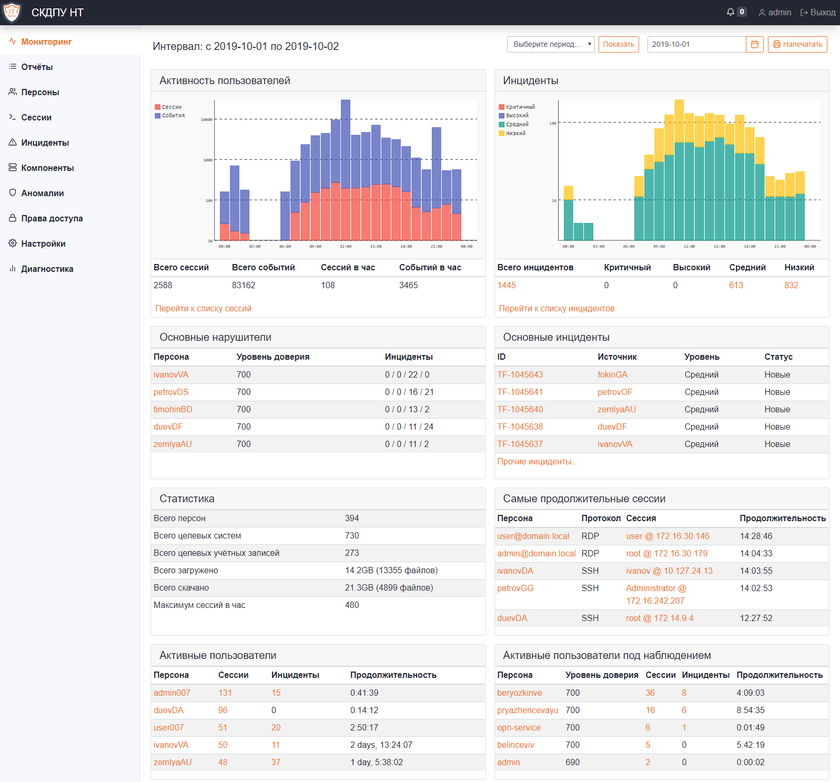Click the Anomalies shield icon in sidebar

tap(12, 193)
